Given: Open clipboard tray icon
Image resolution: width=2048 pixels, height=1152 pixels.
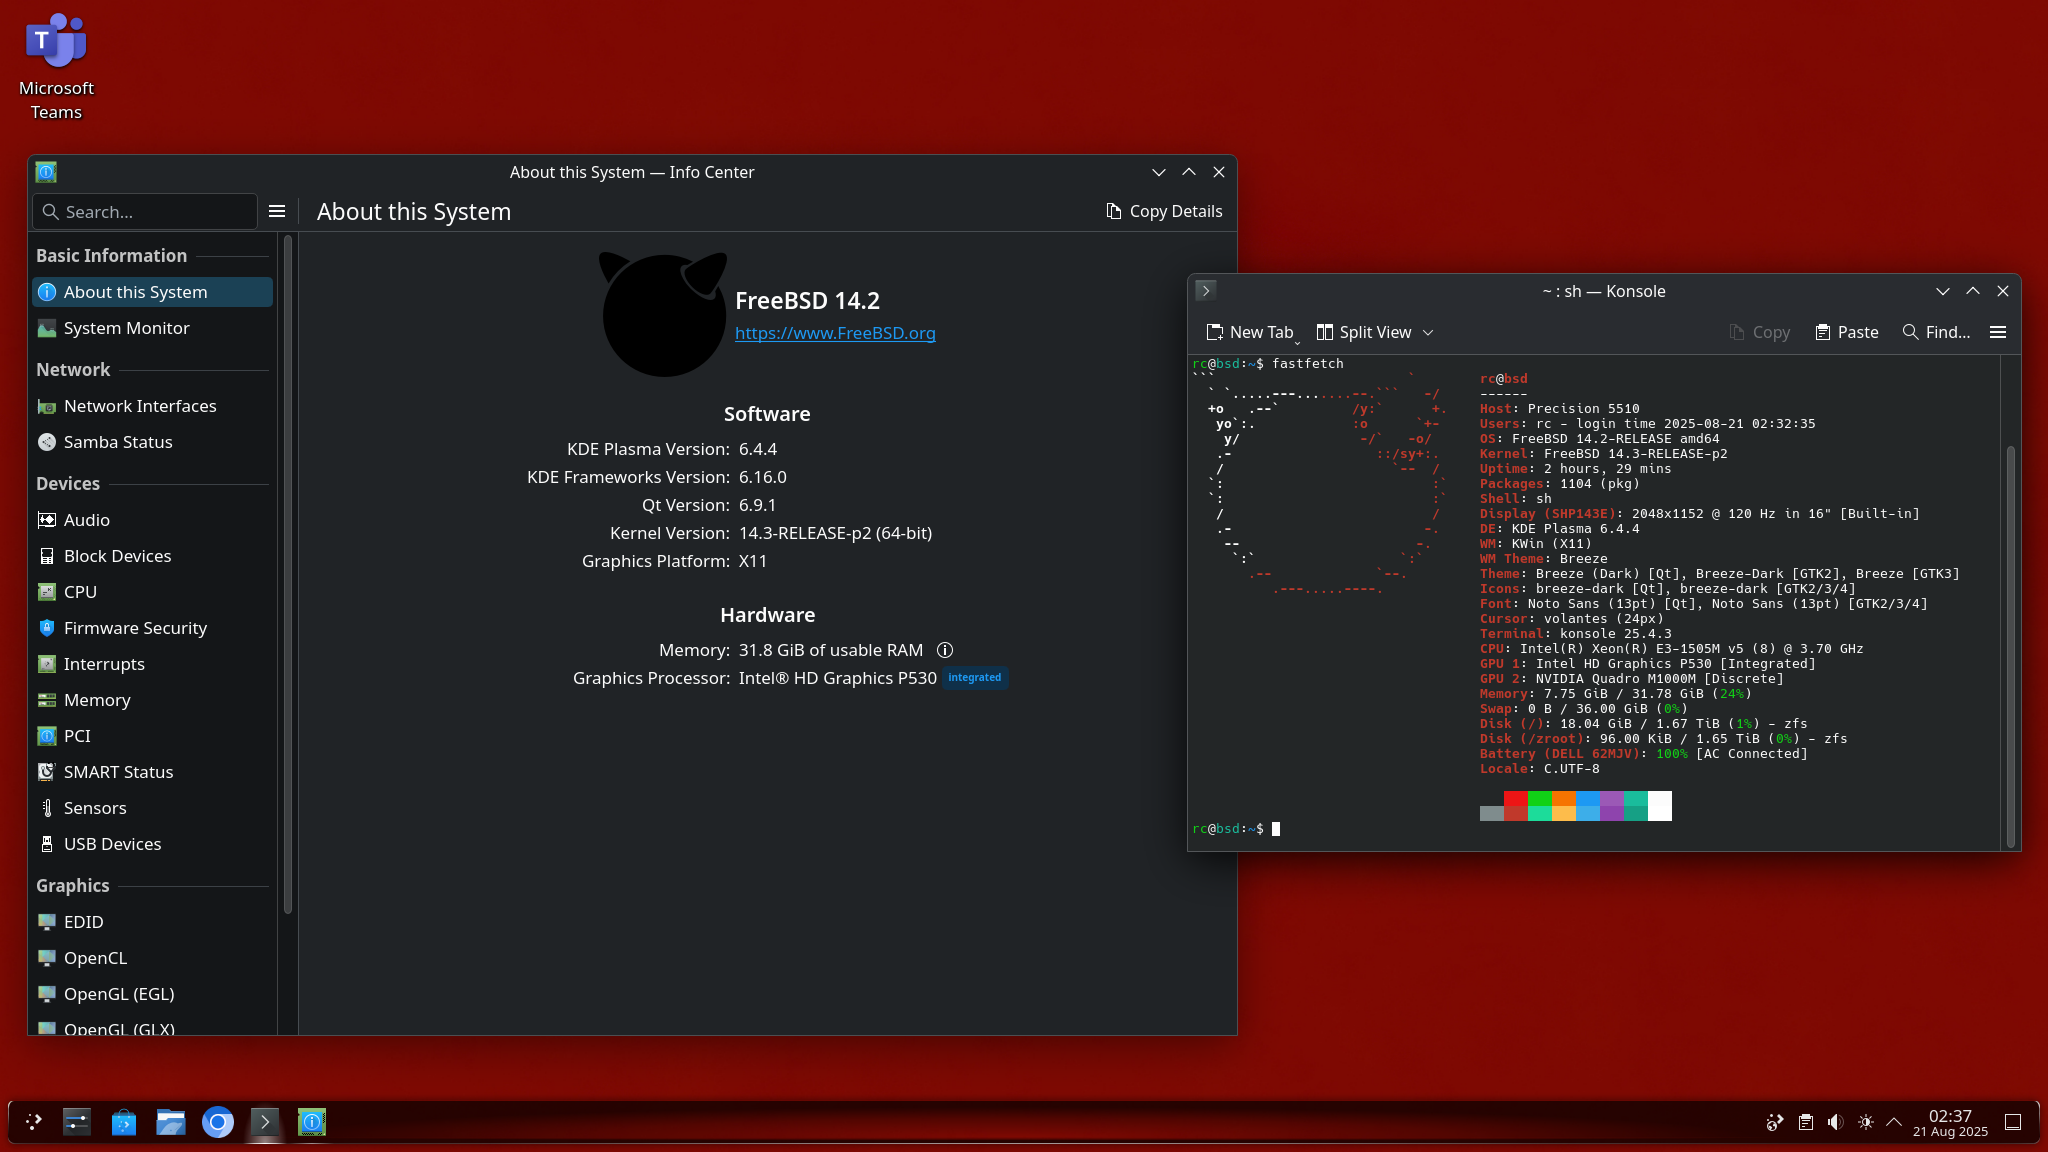Looking at the screenshot, I should 1805,1122.
